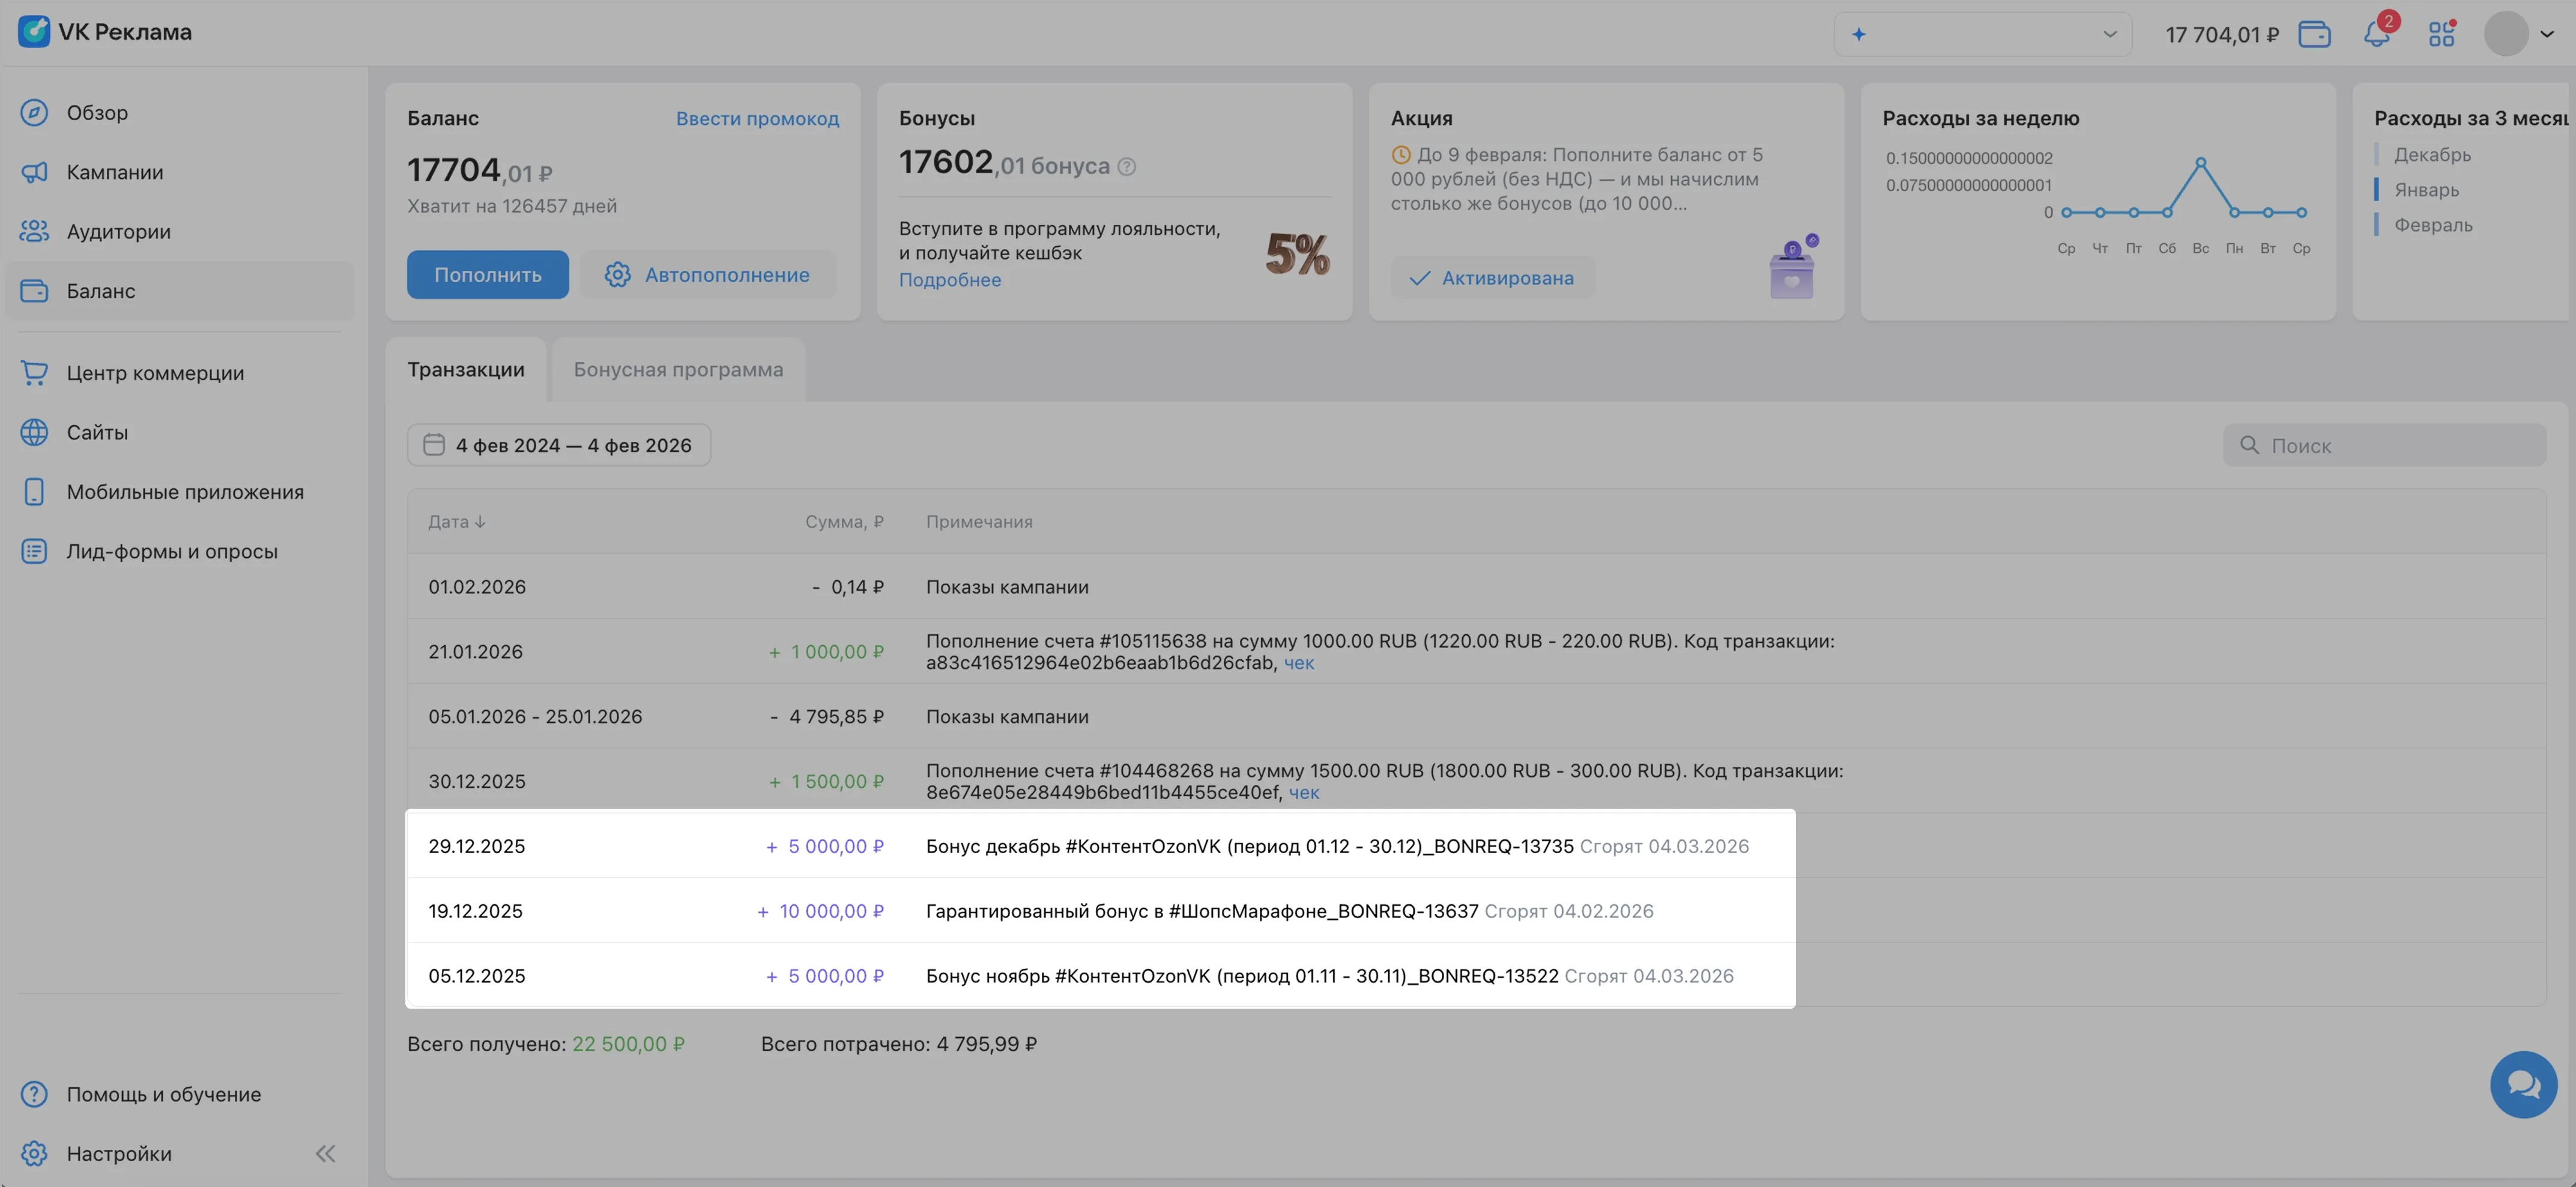Open the support chat bubble
Screen dimensions: 2576x1187
coord(2523,1084)
